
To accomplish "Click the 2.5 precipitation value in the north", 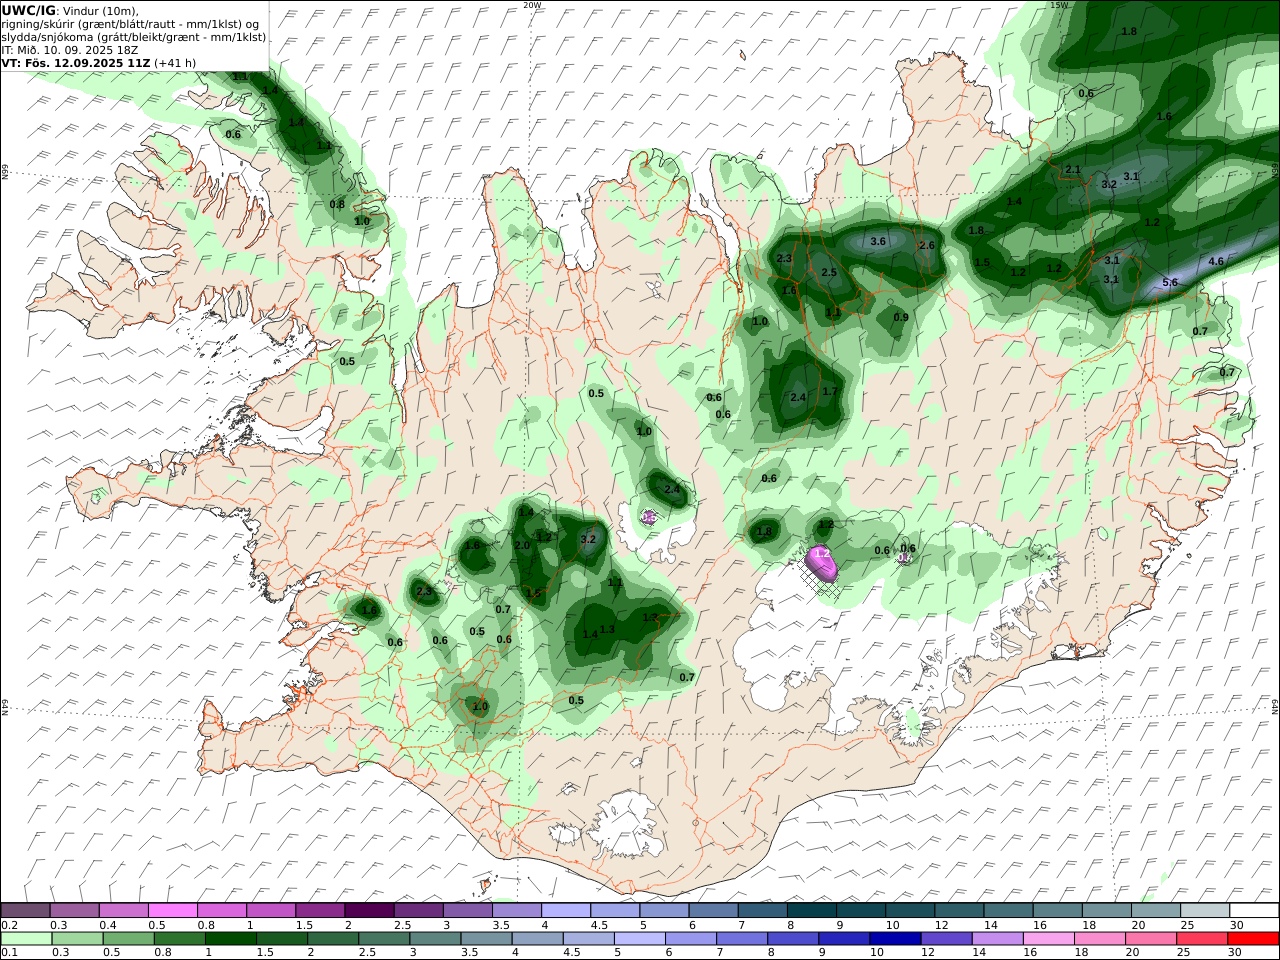I will click(829, 272).
